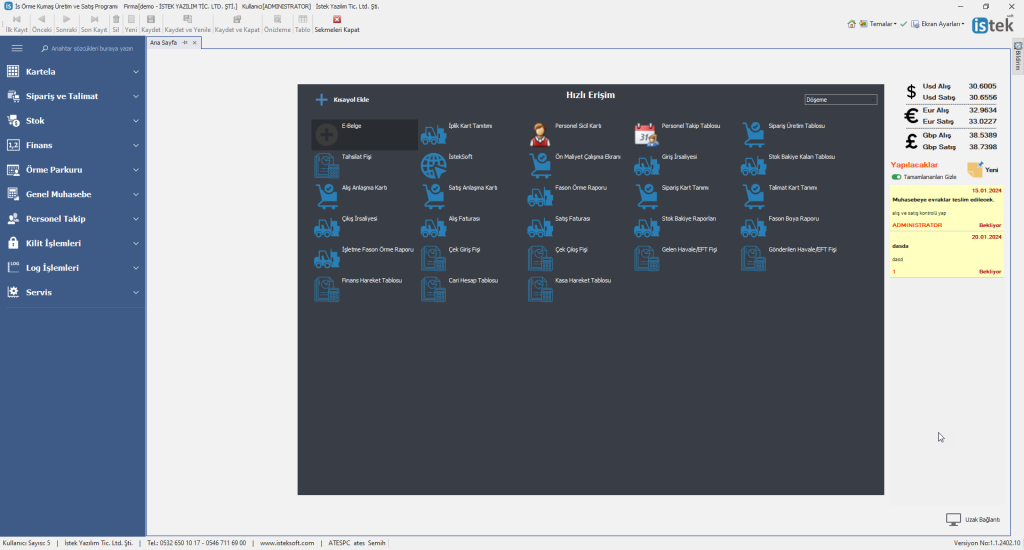Image resolution: width=1024 pixels, height=550 pixels.
Task: Select the Ana Sayfa tab
Action: click(x=163, y=43)
